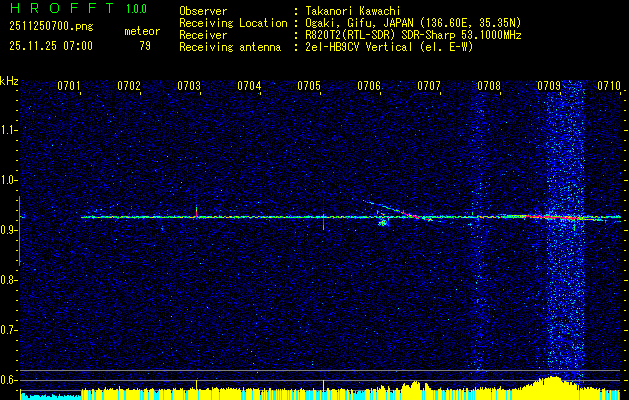Click the Observer label
The width and height of the screenshot is (629, 400).
[x=203, y=11]
